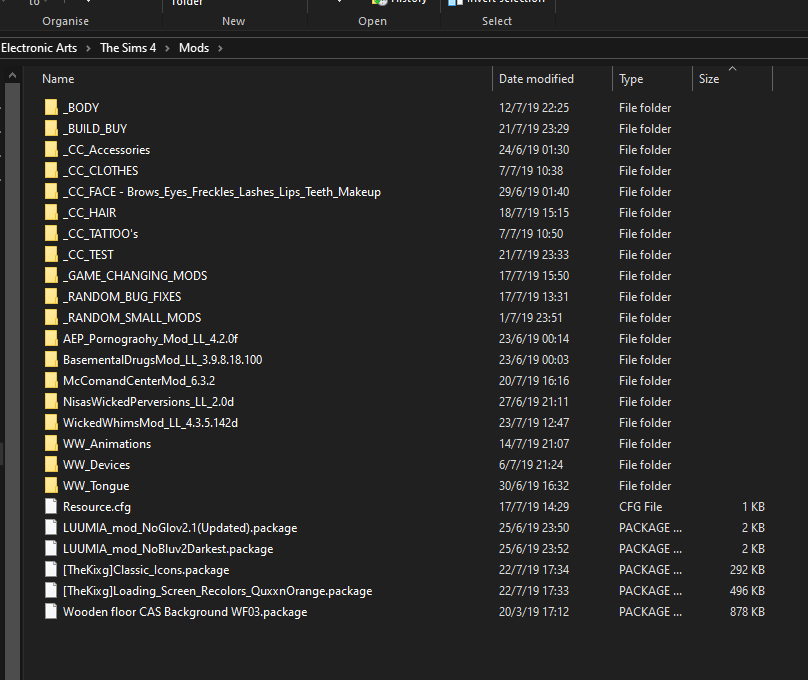Click the Classic_Icons package file icon
This screenshot has height=680, width=808.
[x=51, y=570]
